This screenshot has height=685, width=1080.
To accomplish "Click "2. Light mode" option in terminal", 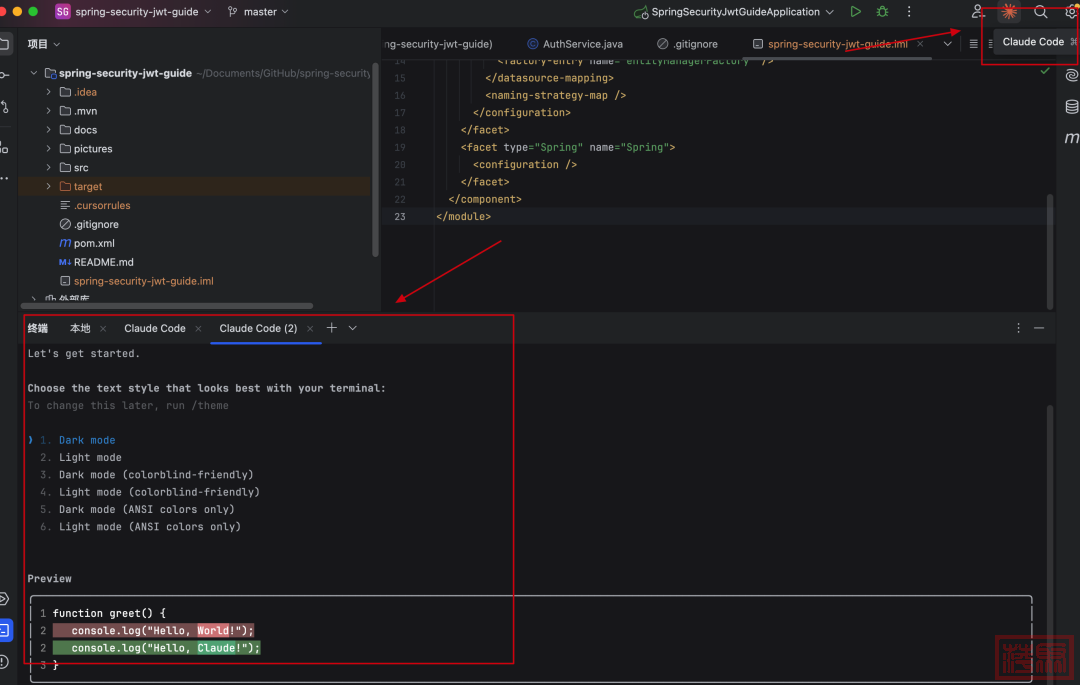I will tap(81, 457).
